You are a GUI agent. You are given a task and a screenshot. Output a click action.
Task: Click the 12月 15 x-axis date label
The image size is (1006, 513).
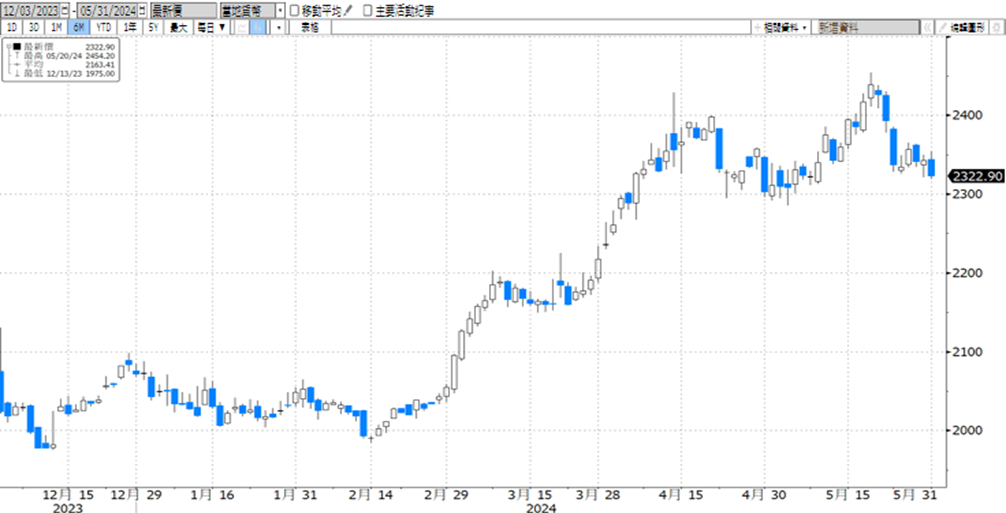69,495
